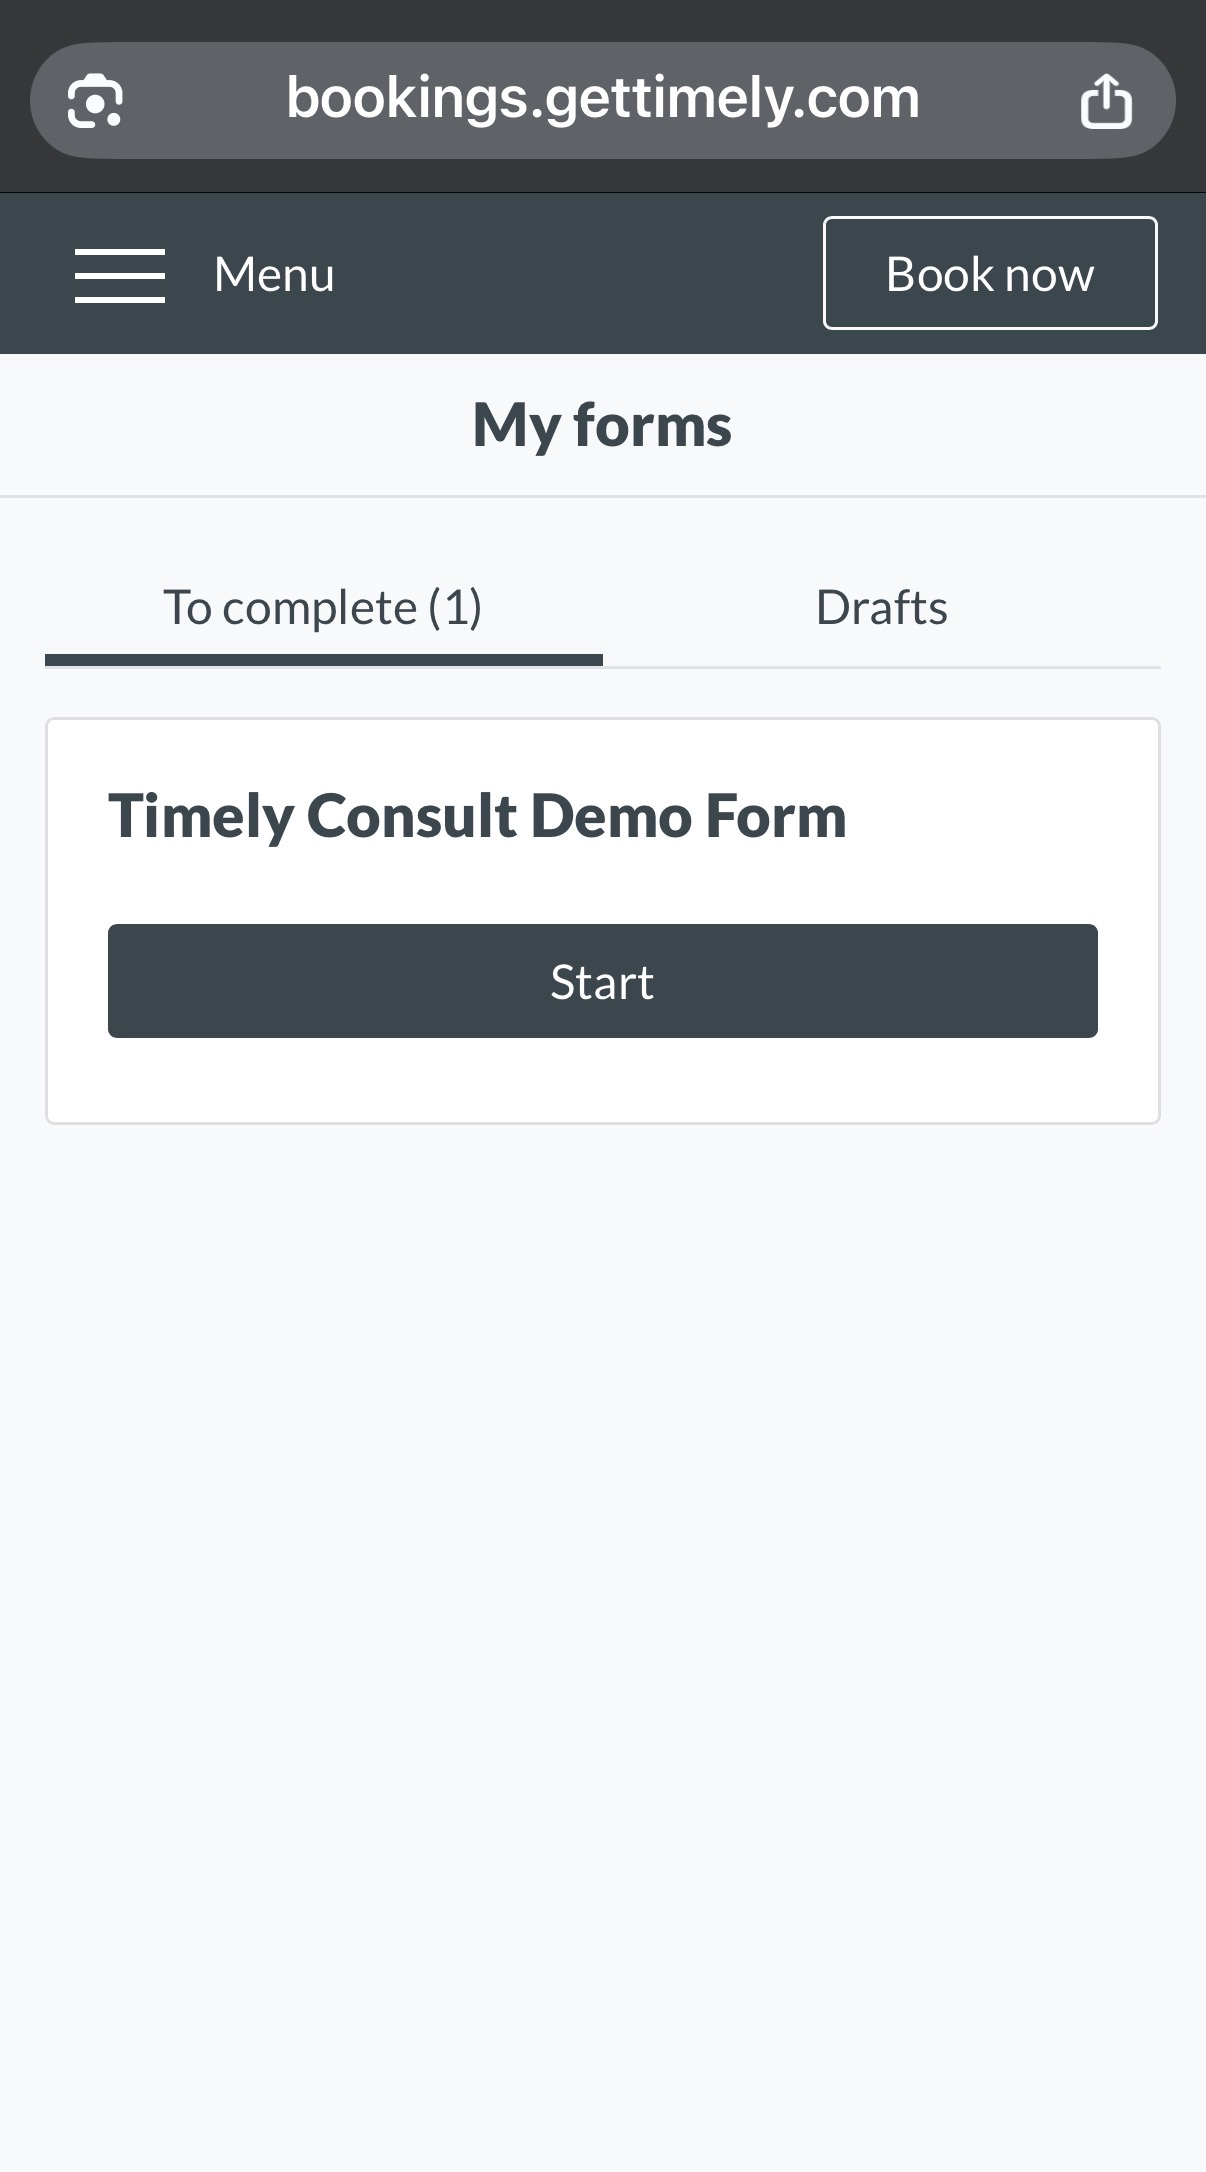The height and width of the screenshot is (2172, 1206).
Task: Click the empty page area below the form card
Action: [602, 1600]
